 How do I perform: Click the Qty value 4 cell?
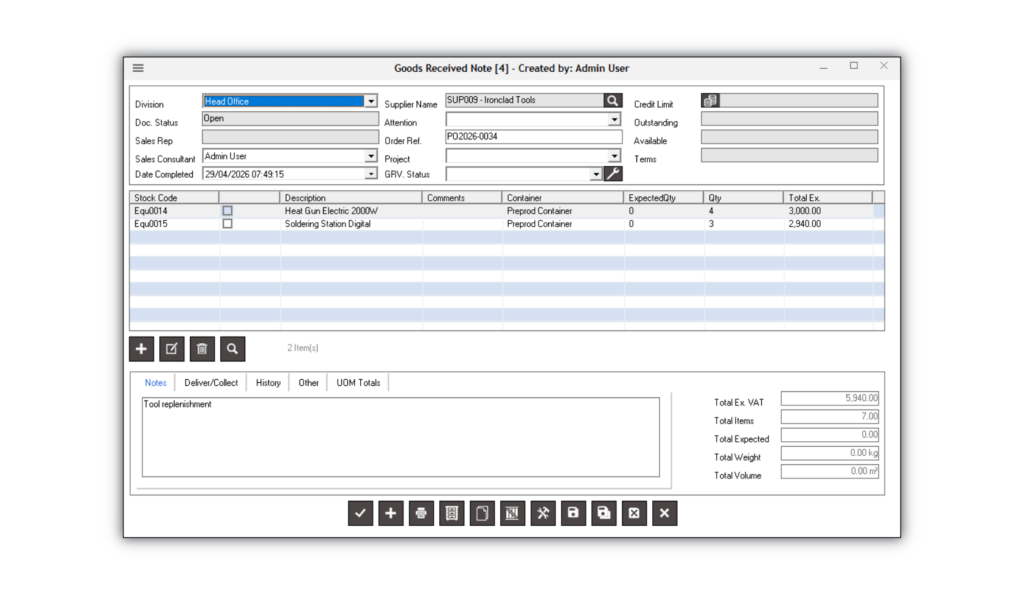click(x=744, y=211)
